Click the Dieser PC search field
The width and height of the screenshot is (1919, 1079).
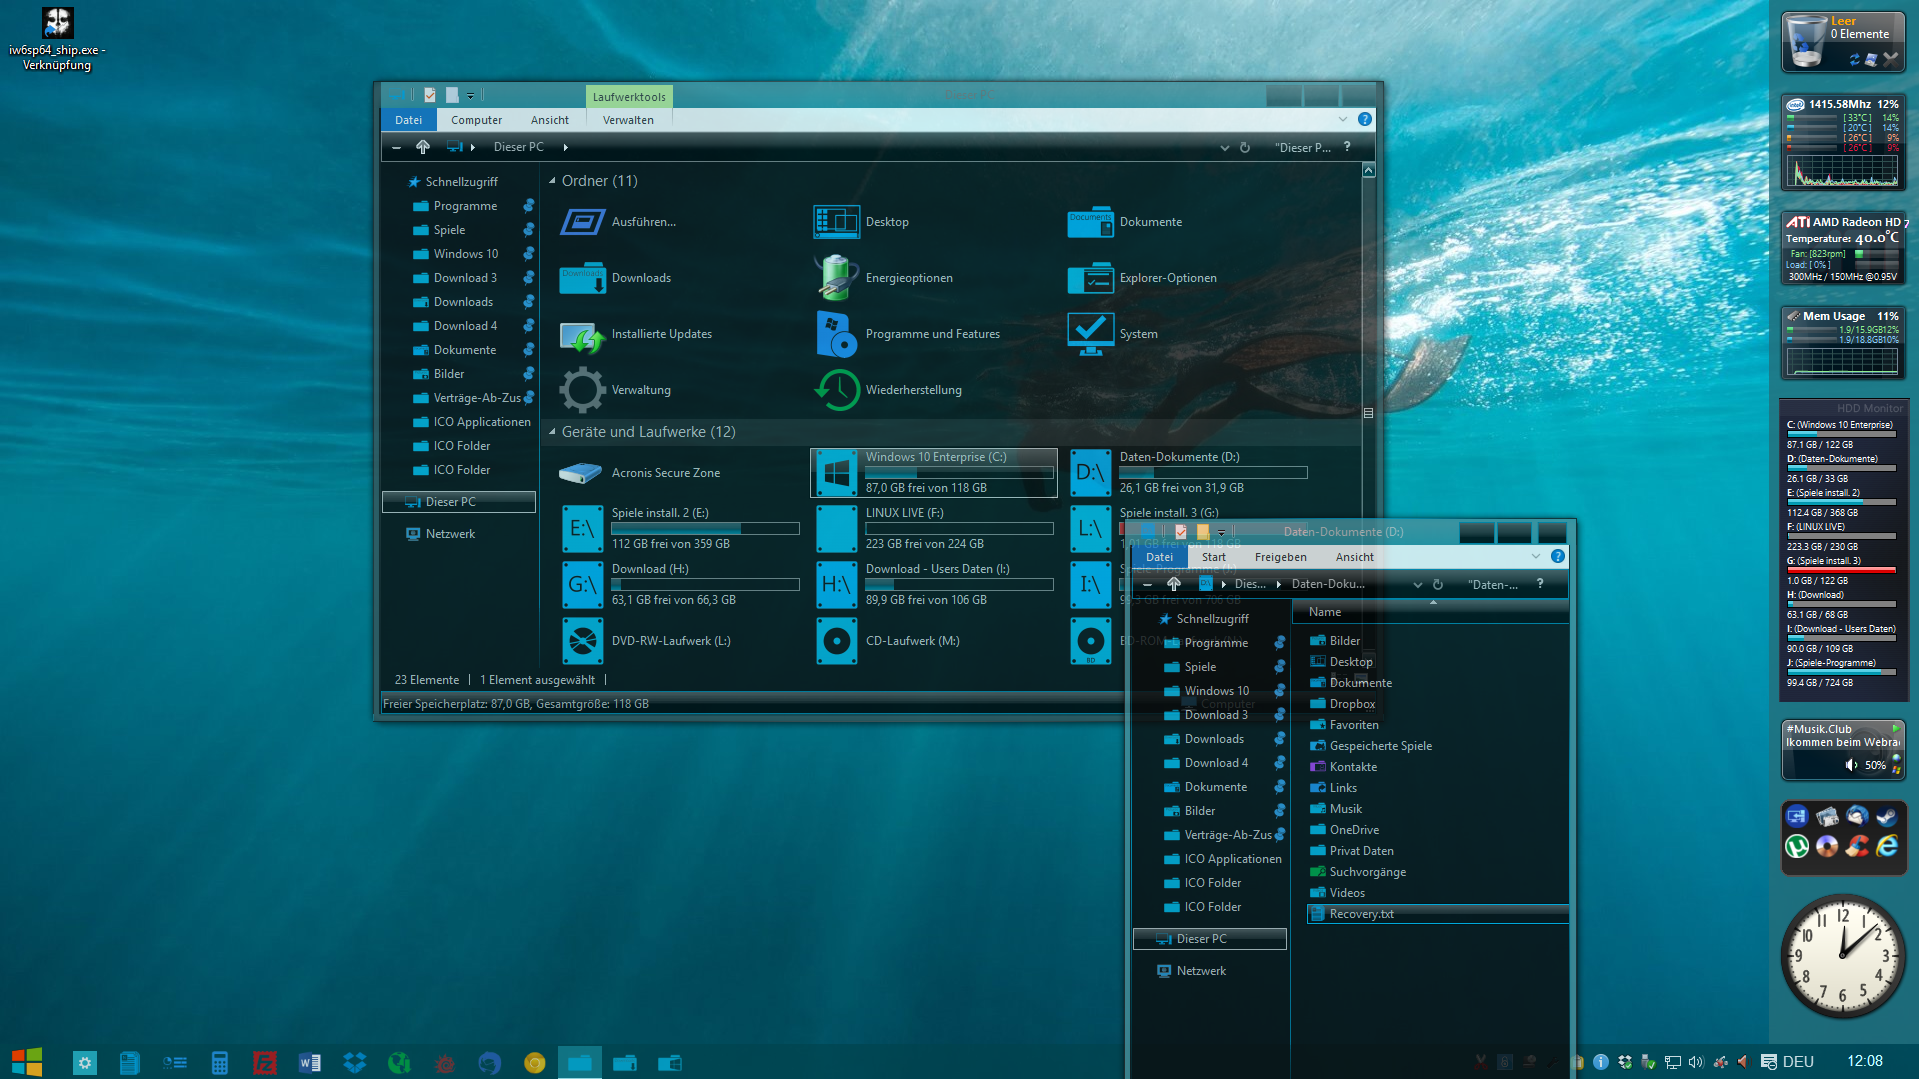[1302, 148]
